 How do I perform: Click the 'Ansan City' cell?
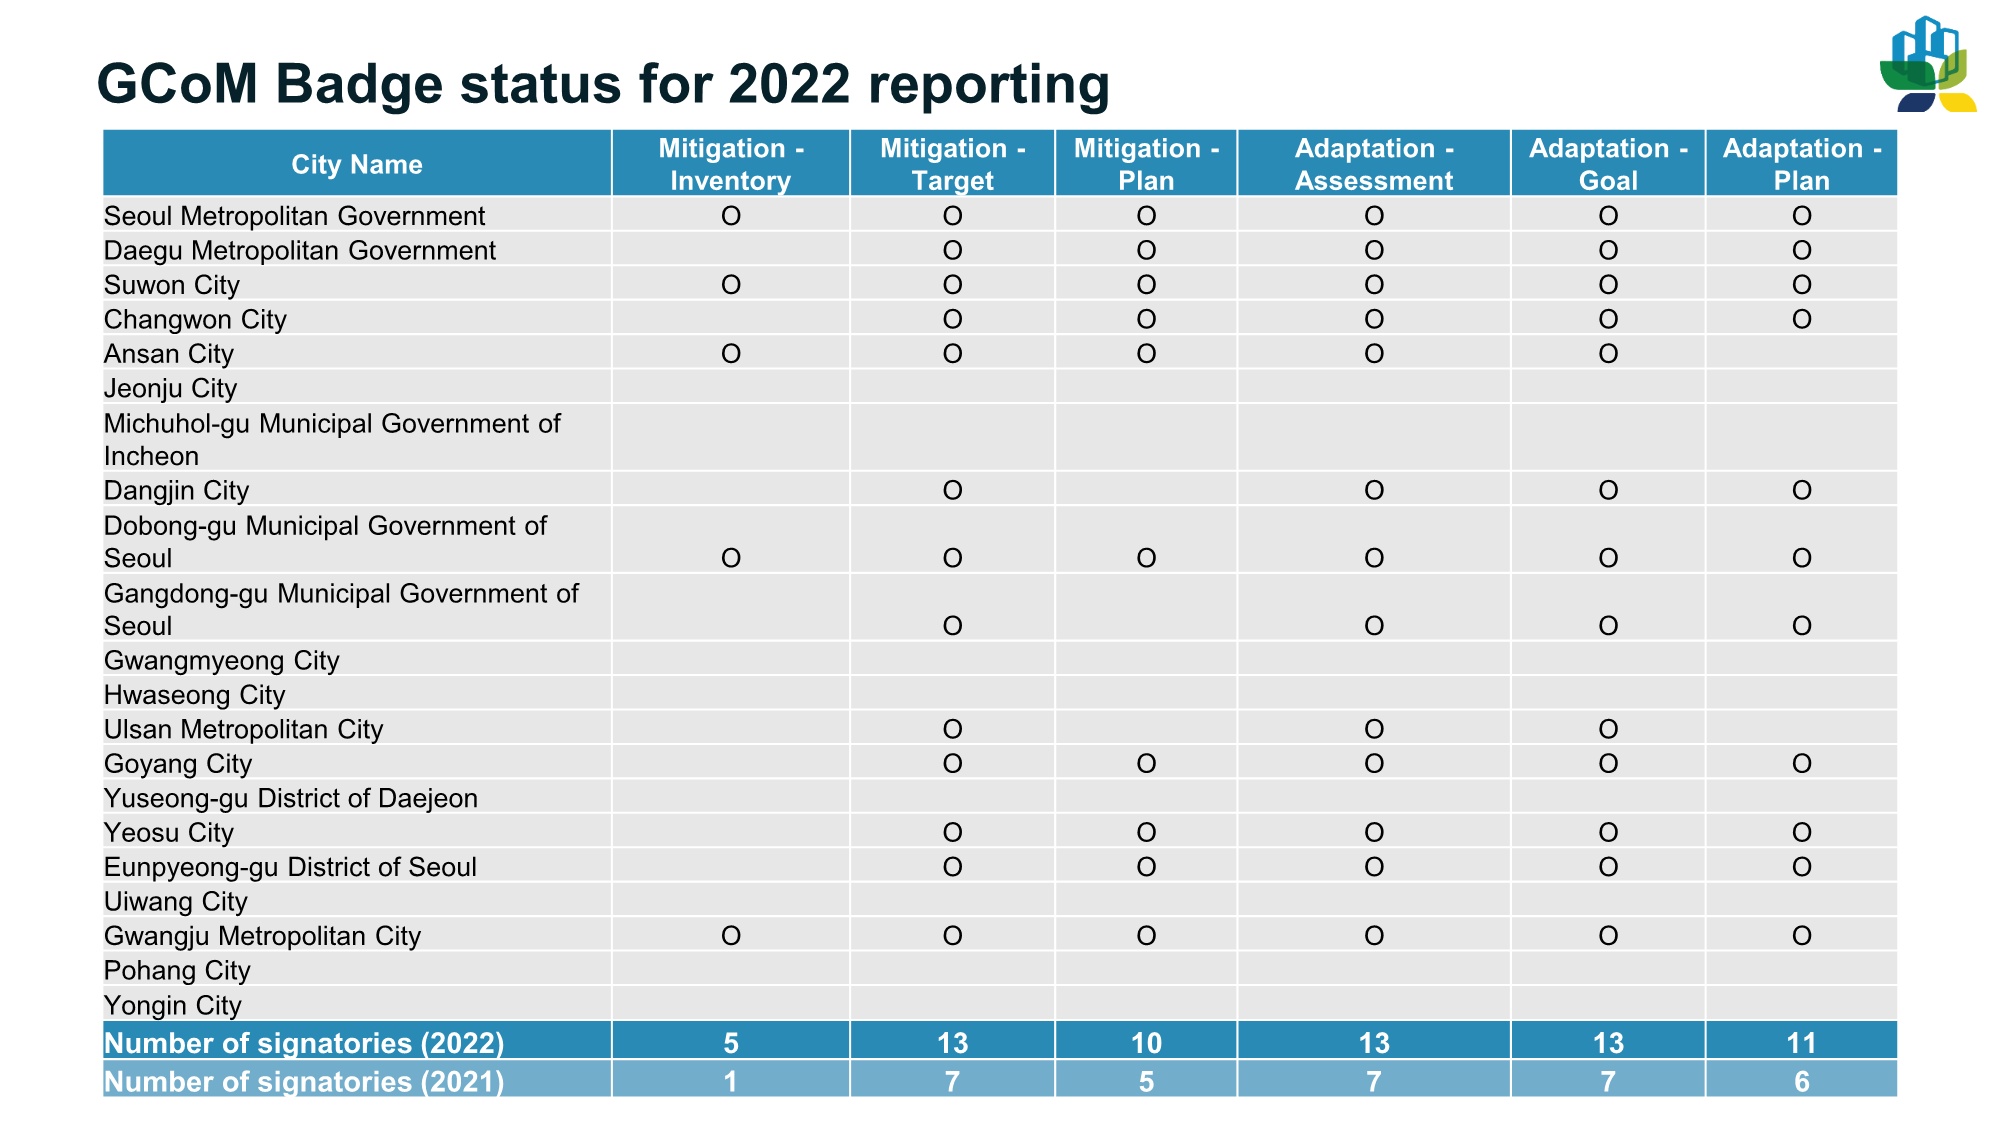coord(357,353)
